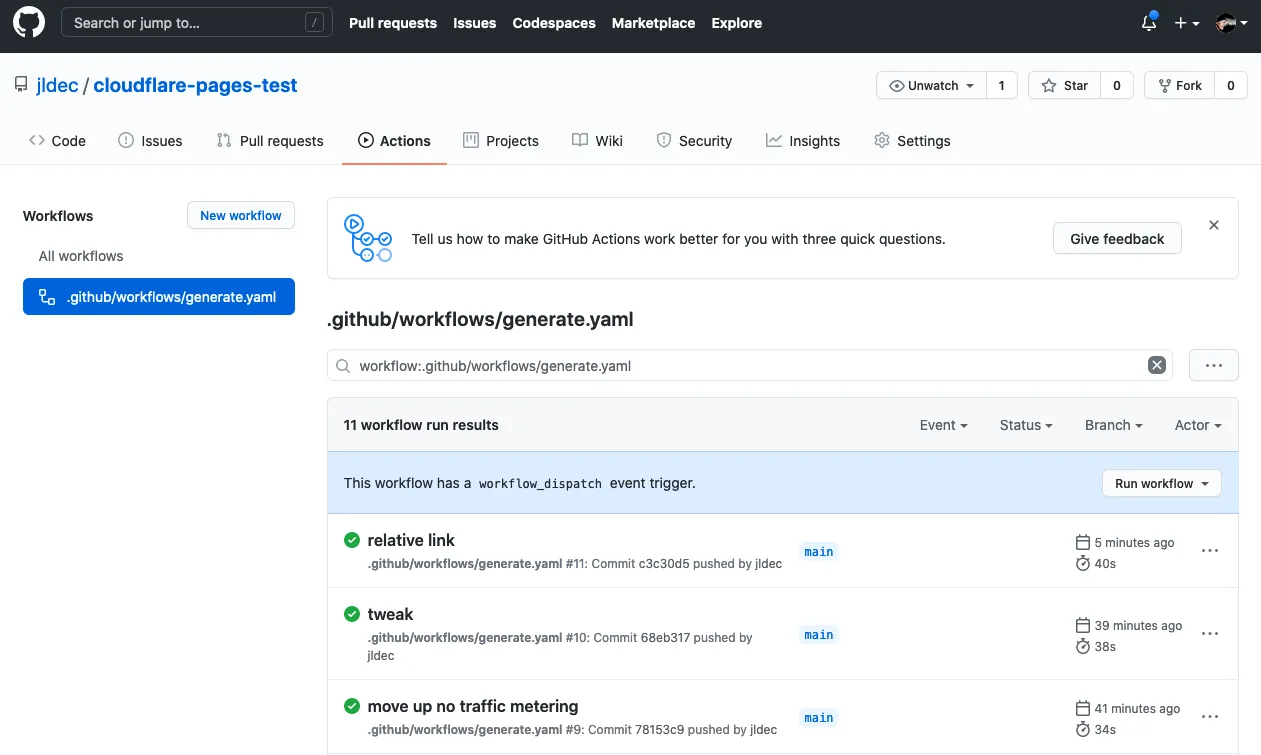The height and width of the screenshot is (755, 1261).
Task: Click the green success checkmark on relative link run
Action: pyautogui.click(x=351, y=539)
